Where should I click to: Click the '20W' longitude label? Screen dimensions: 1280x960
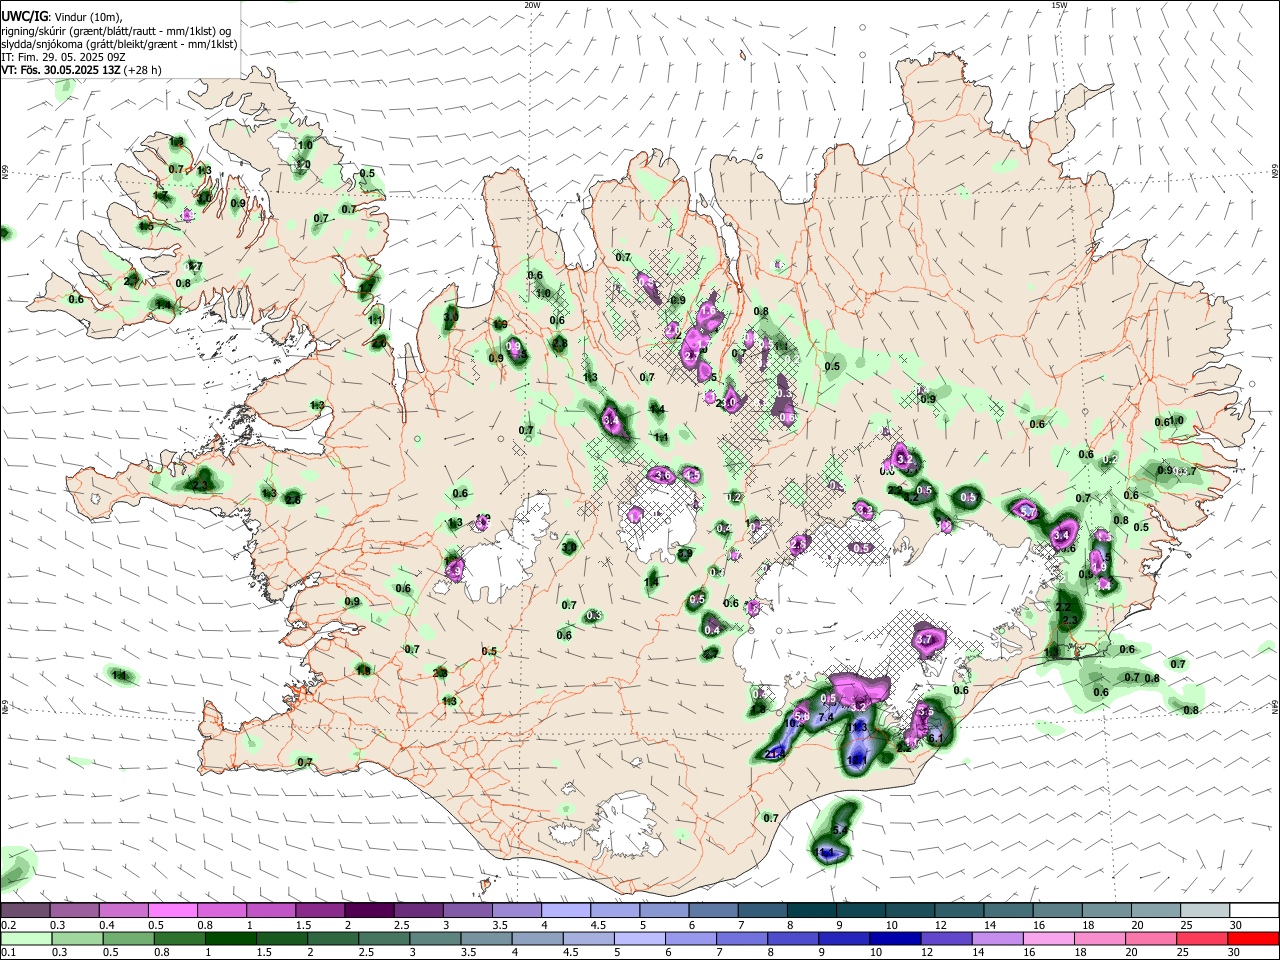point(532,5)
